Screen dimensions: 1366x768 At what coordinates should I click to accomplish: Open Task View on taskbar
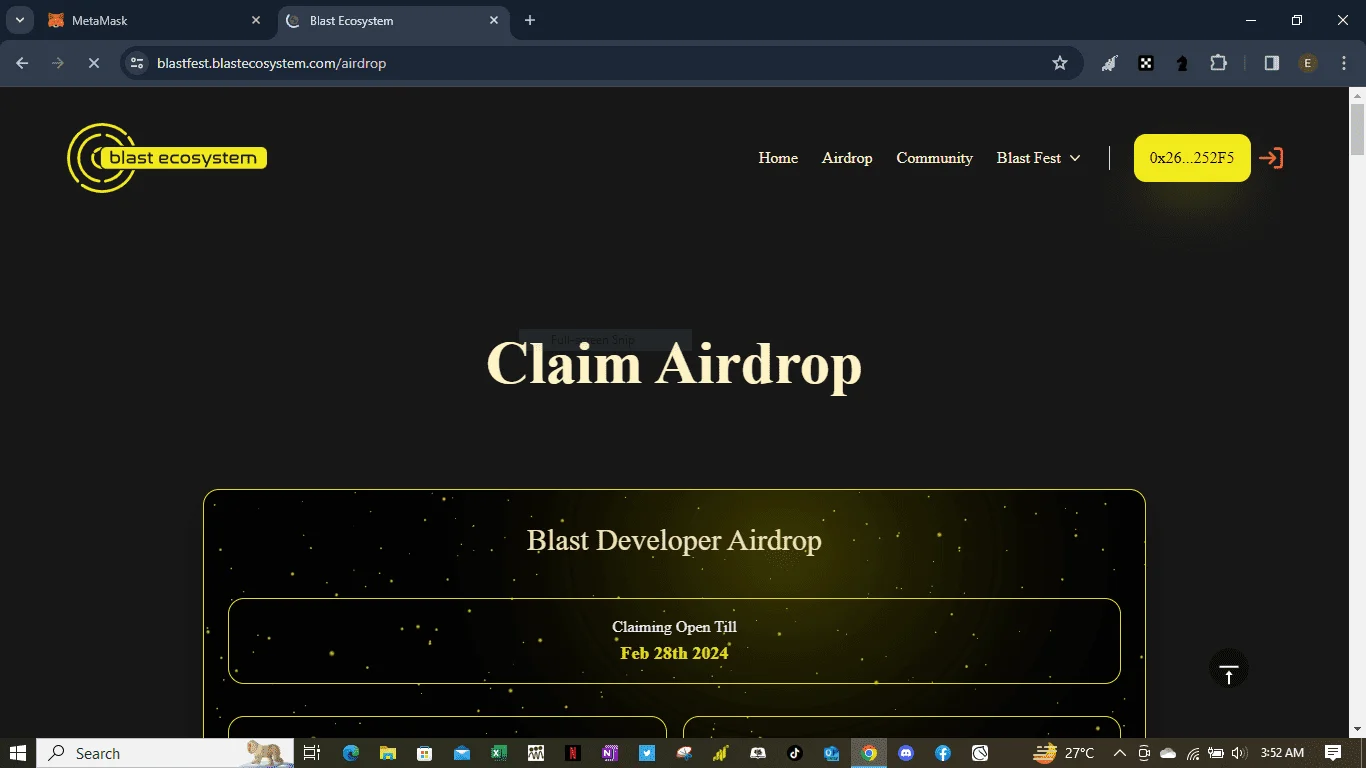pos(312,753)
